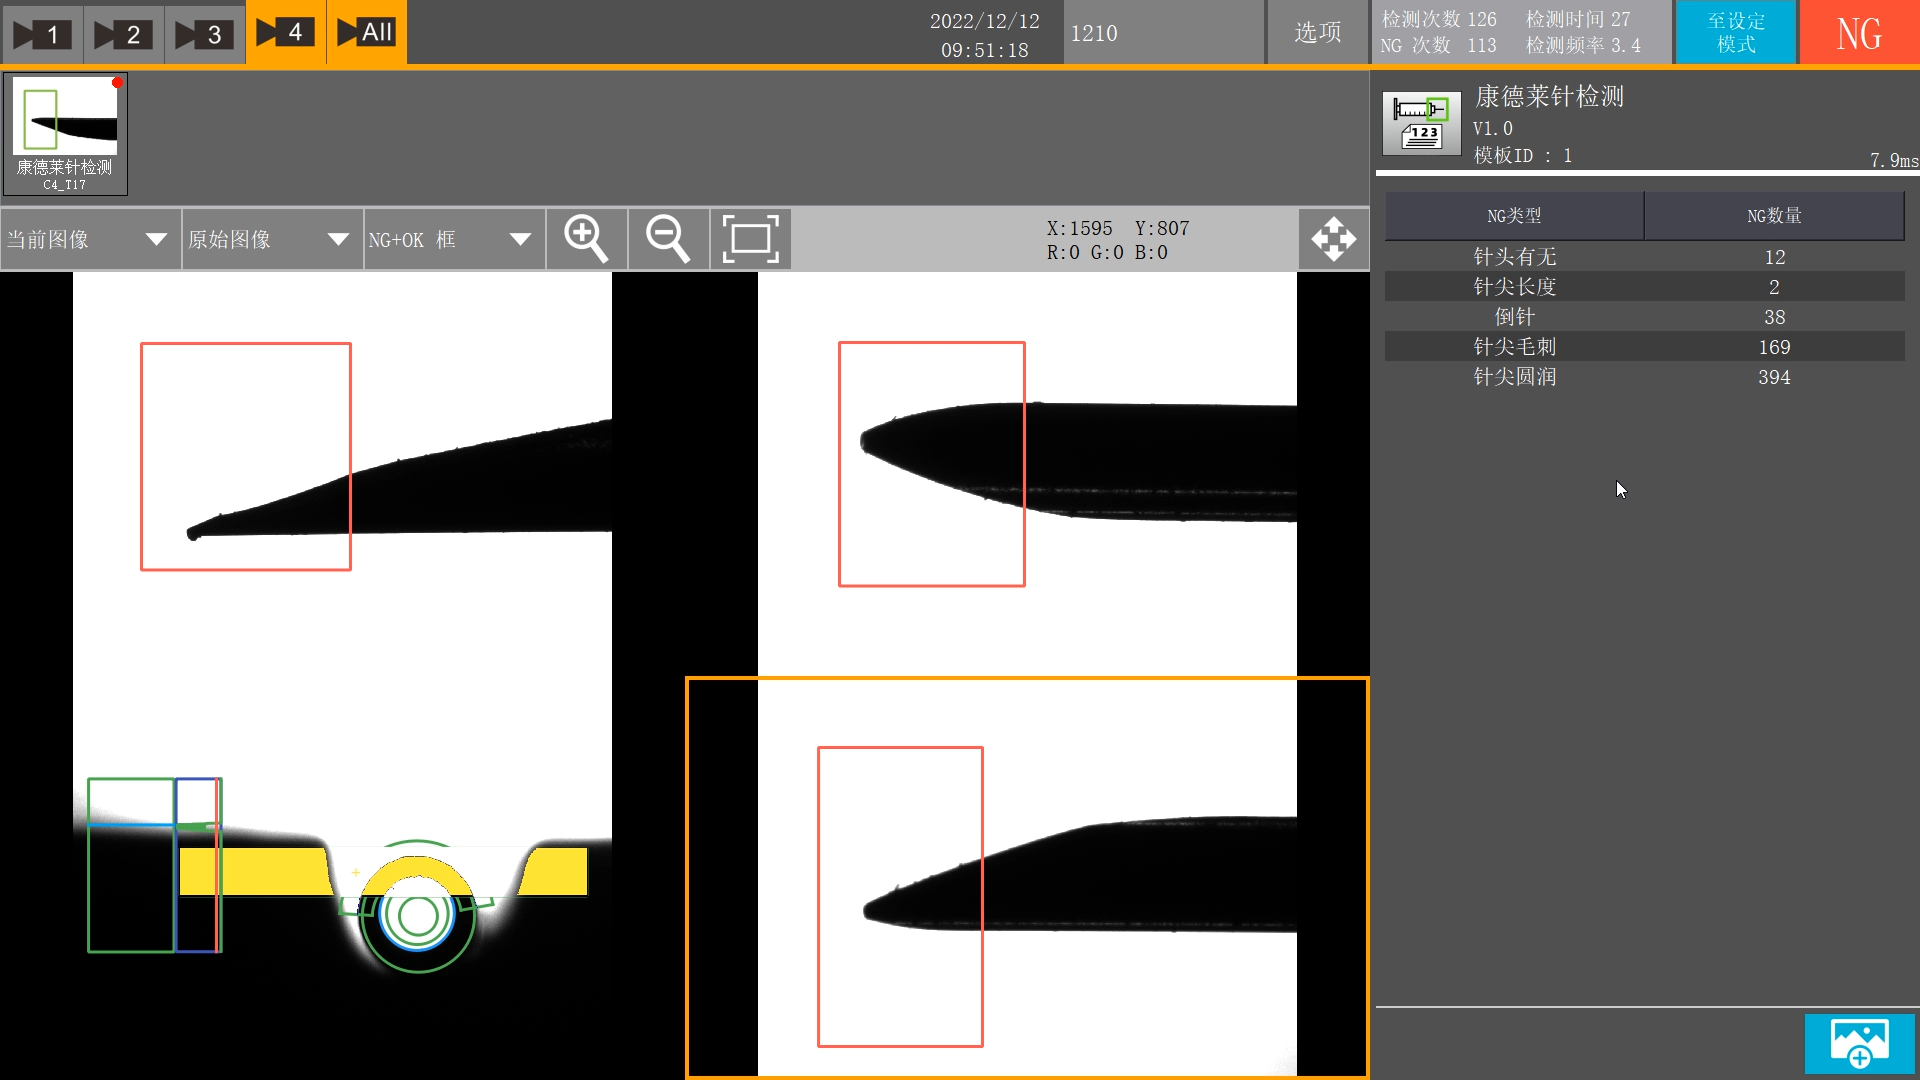Toggle camera 4 view button
This screenshot has height=1080, width=1920.
tap(285, 33)
